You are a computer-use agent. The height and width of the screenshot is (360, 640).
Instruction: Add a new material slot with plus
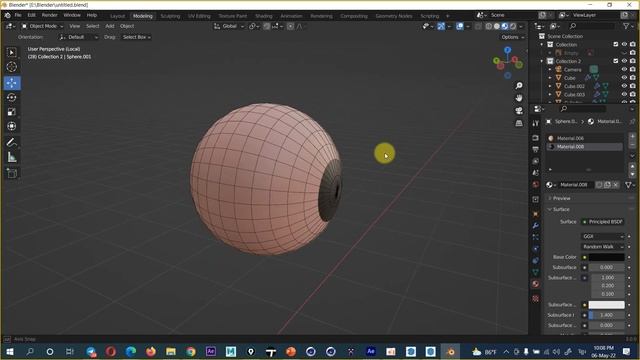tap(632, 136)
